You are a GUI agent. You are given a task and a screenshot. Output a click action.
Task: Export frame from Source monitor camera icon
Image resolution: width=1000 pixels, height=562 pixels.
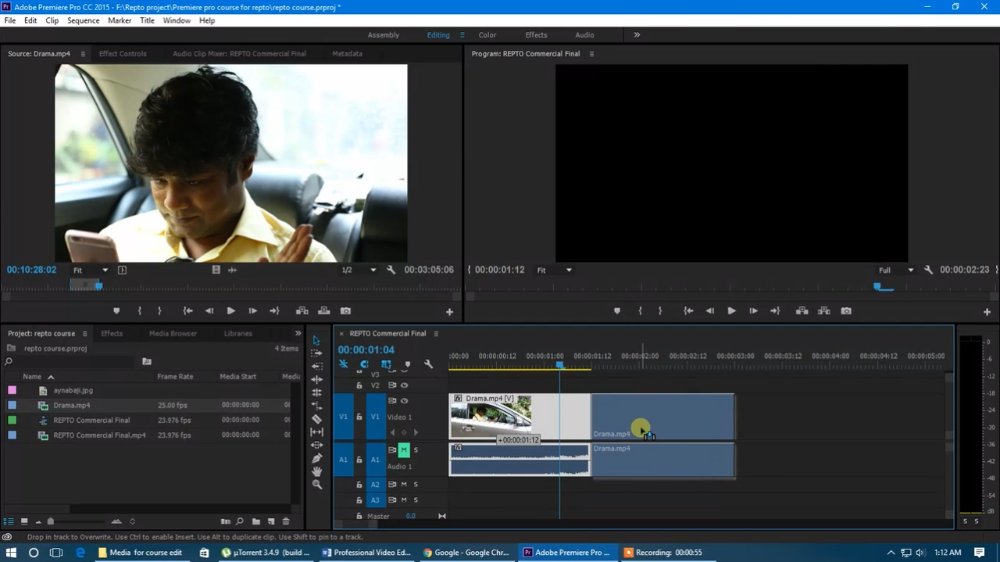click(x=346, y=311)
